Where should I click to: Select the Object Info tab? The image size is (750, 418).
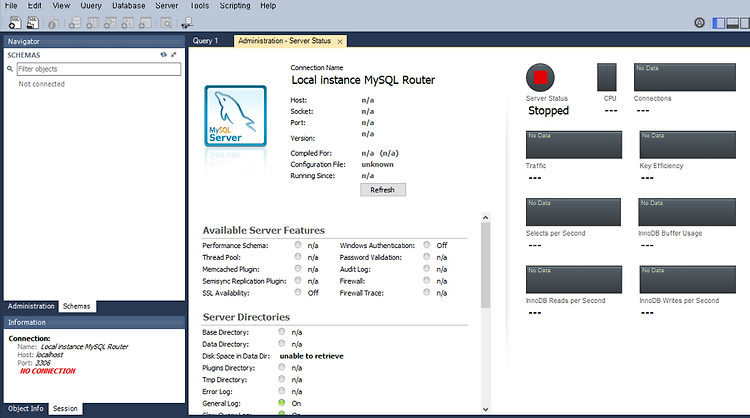(26, 408)
